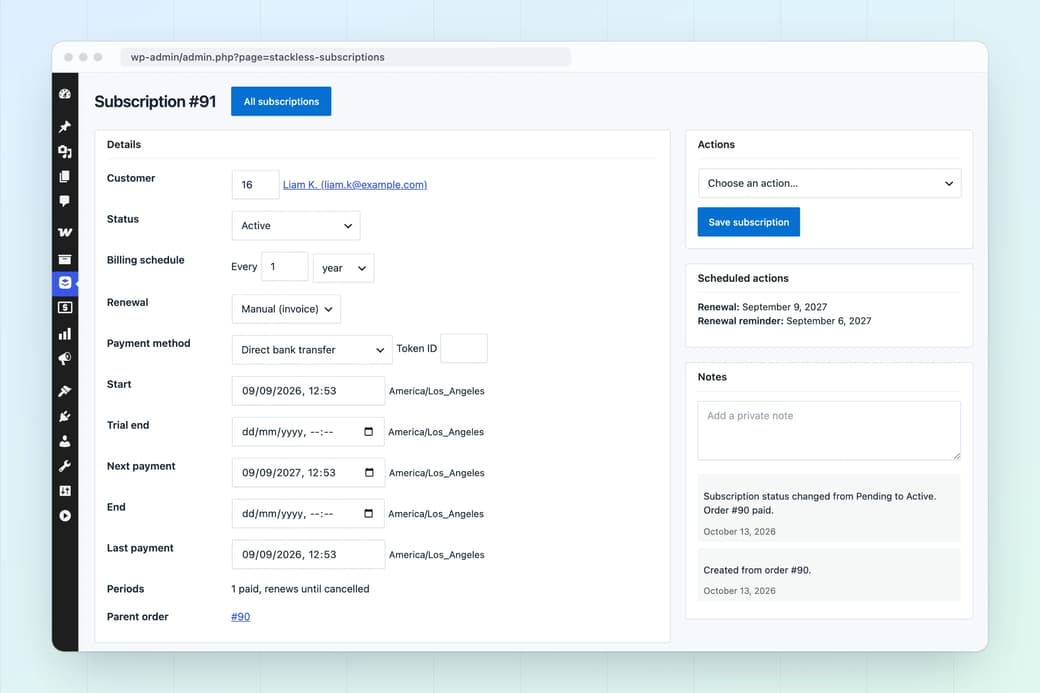Open calendar picker for End date
The width and height of the screenshot is (1040, 693).
click(x=369, y=514)
